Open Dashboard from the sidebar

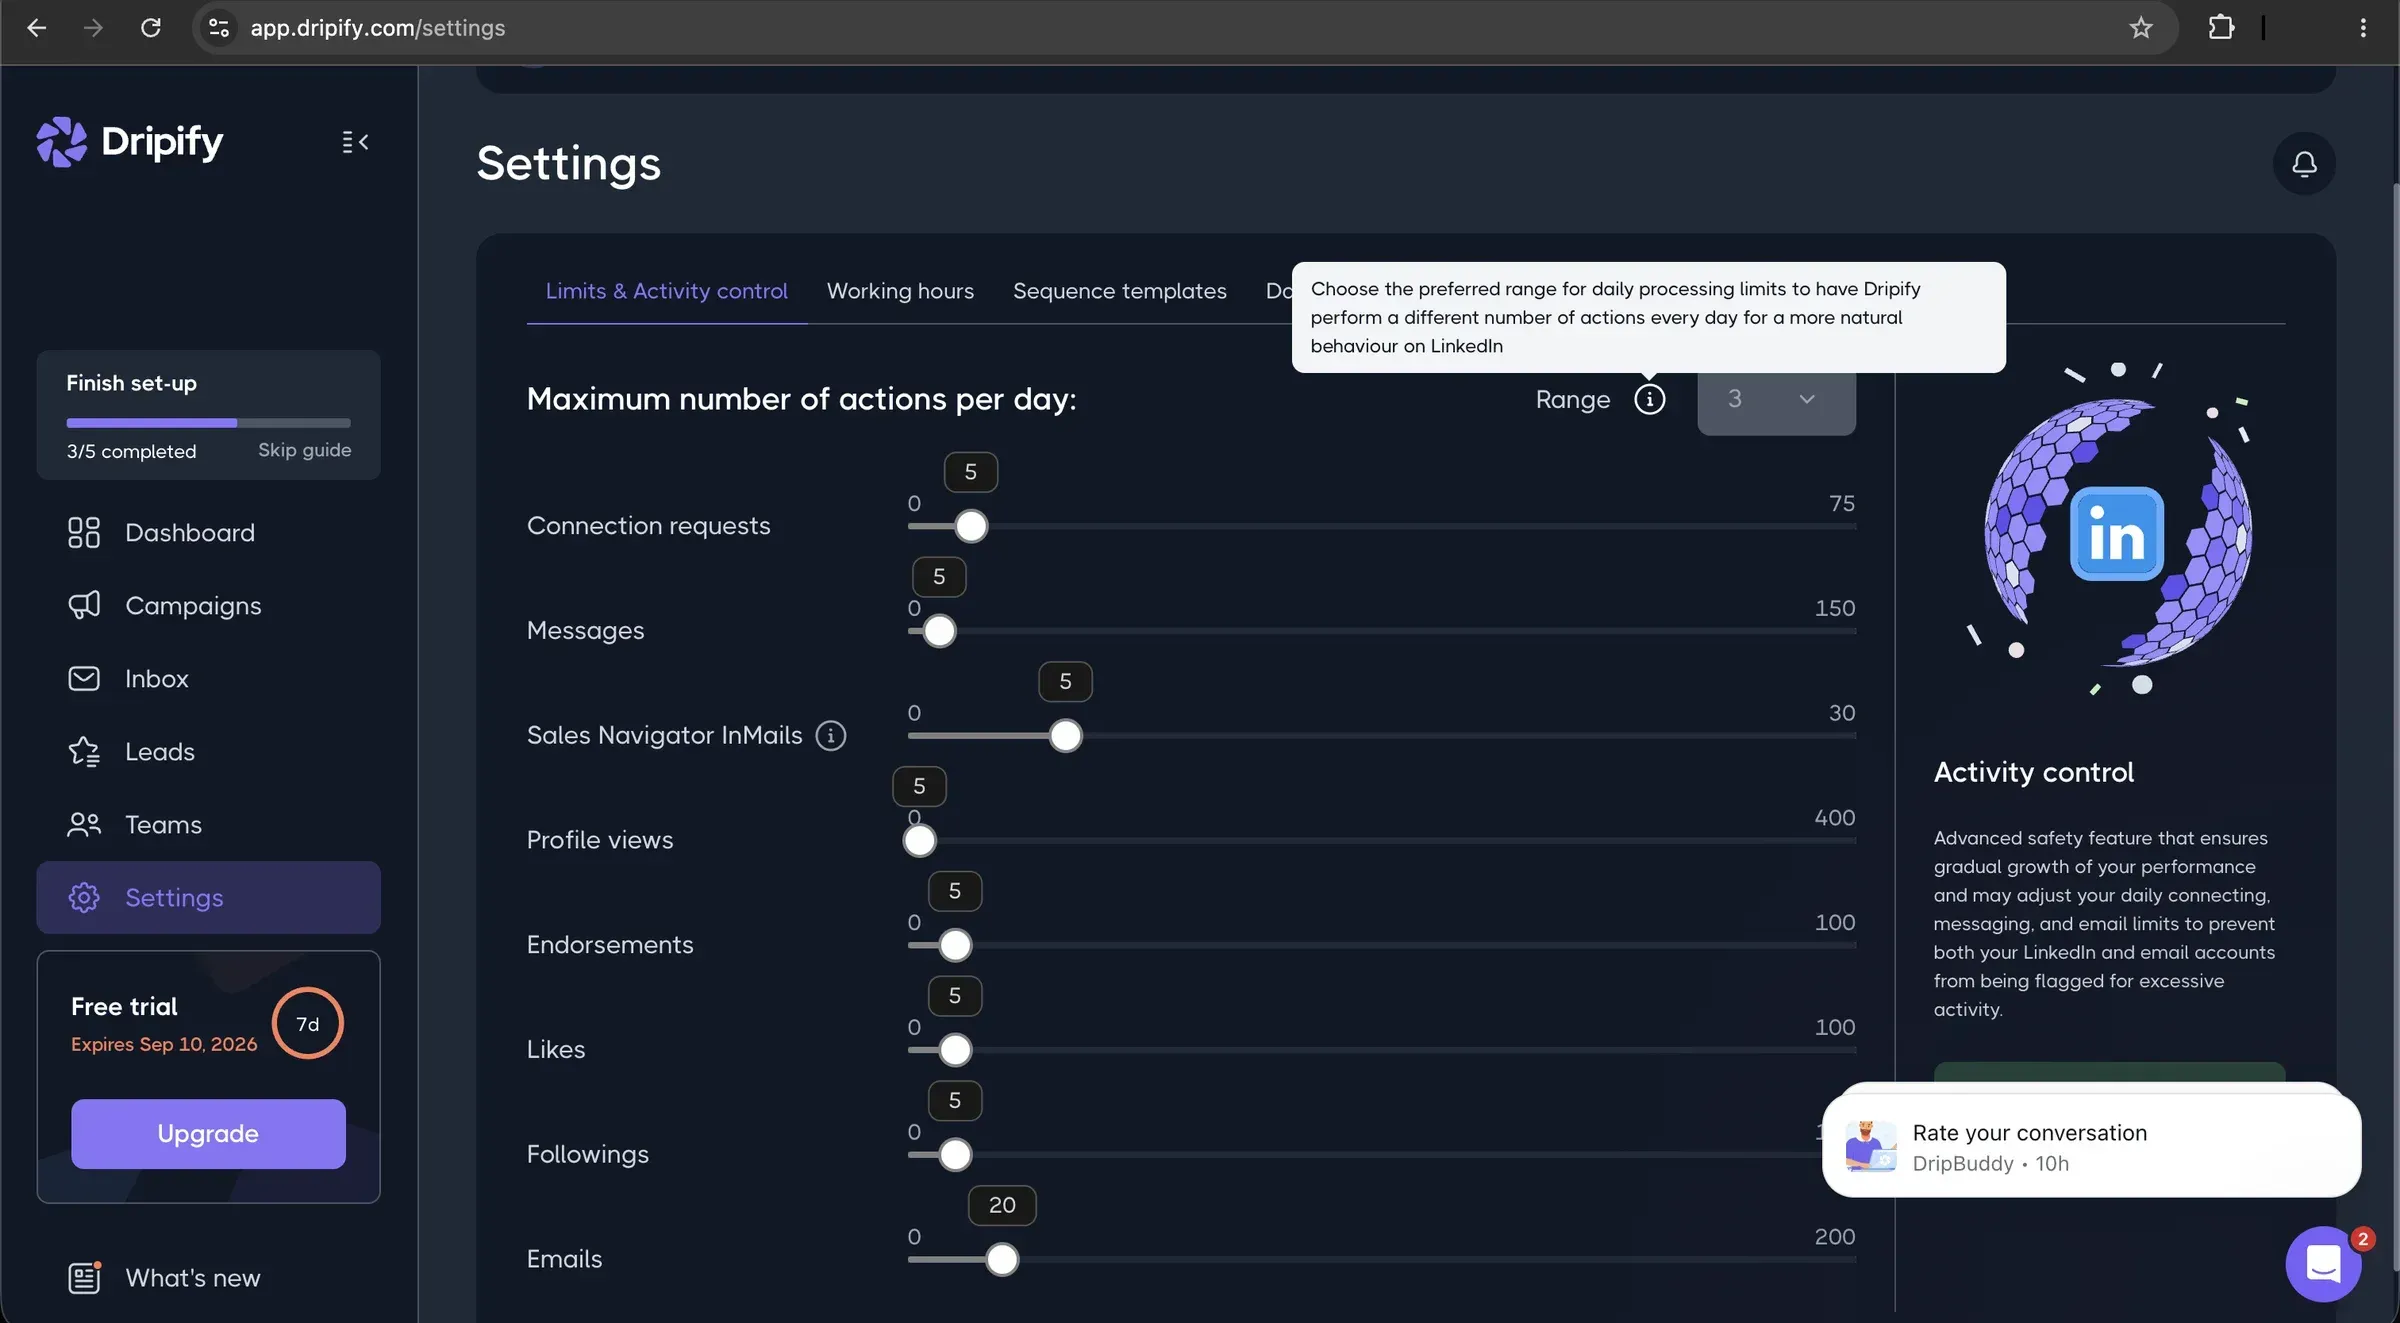click(x=208, y=532)
